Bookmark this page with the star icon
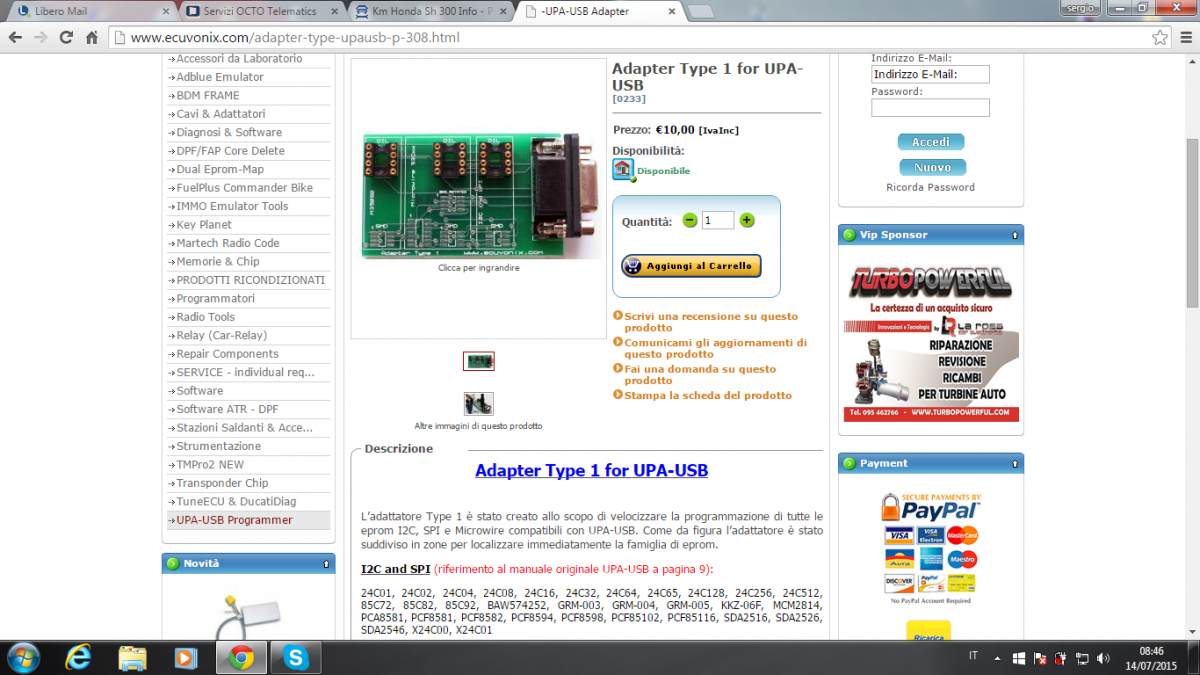The height and width of the screenshot is (675, 1200). tap(1159, 38)
